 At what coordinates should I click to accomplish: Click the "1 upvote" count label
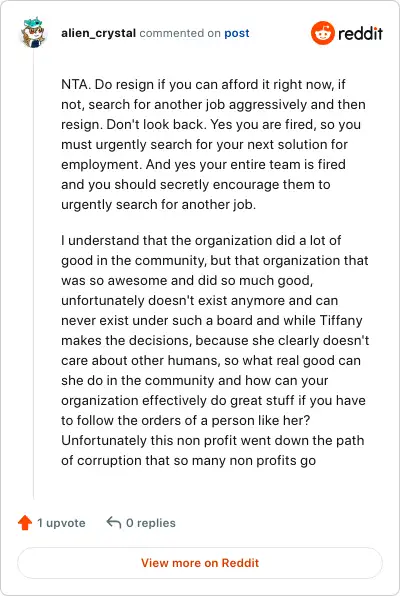[x=61, y=523]
